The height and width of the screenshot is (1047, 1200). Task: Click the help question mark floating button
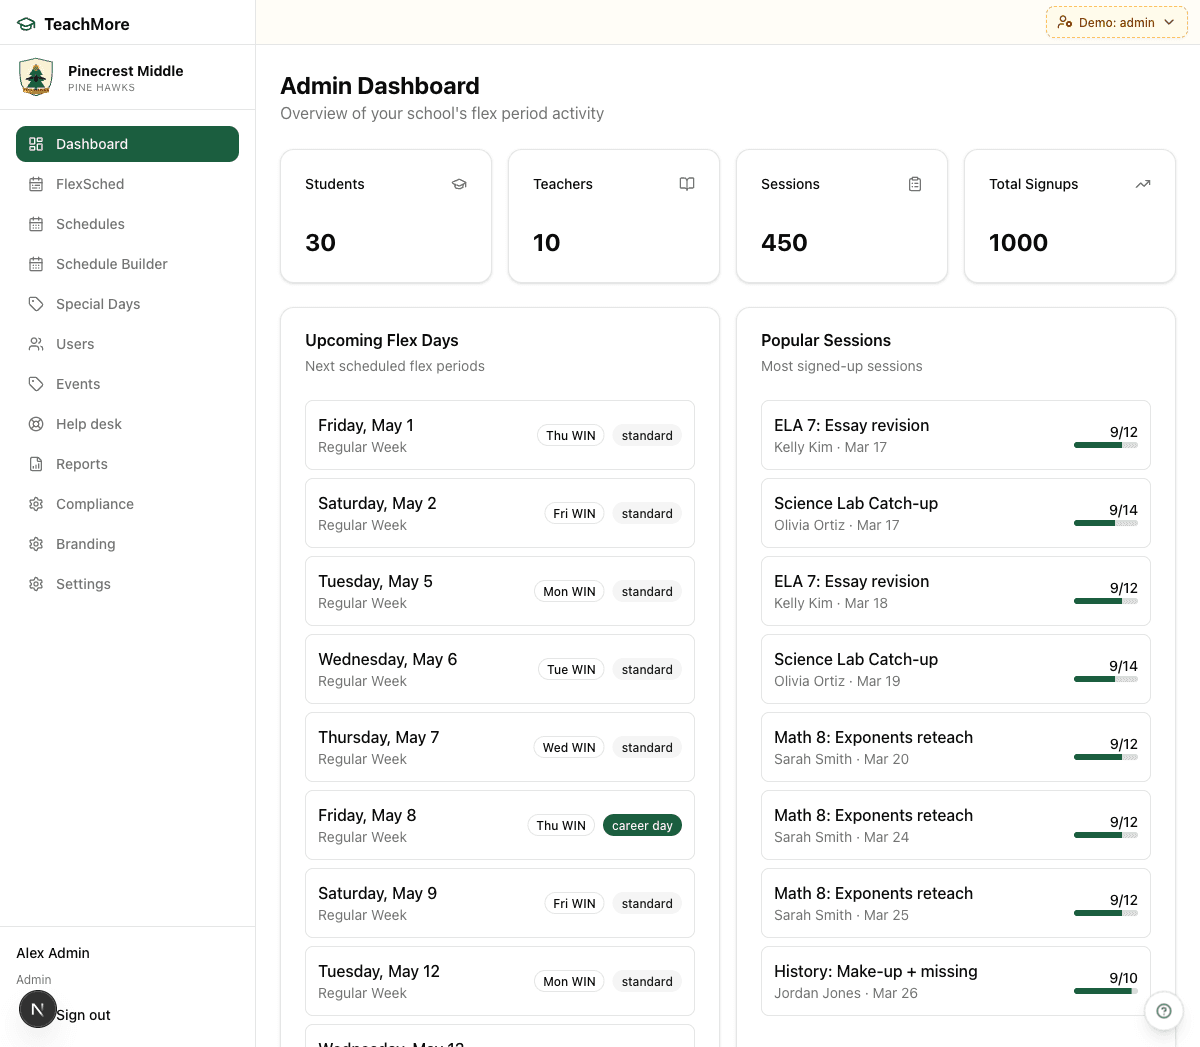point(1164,1011)
